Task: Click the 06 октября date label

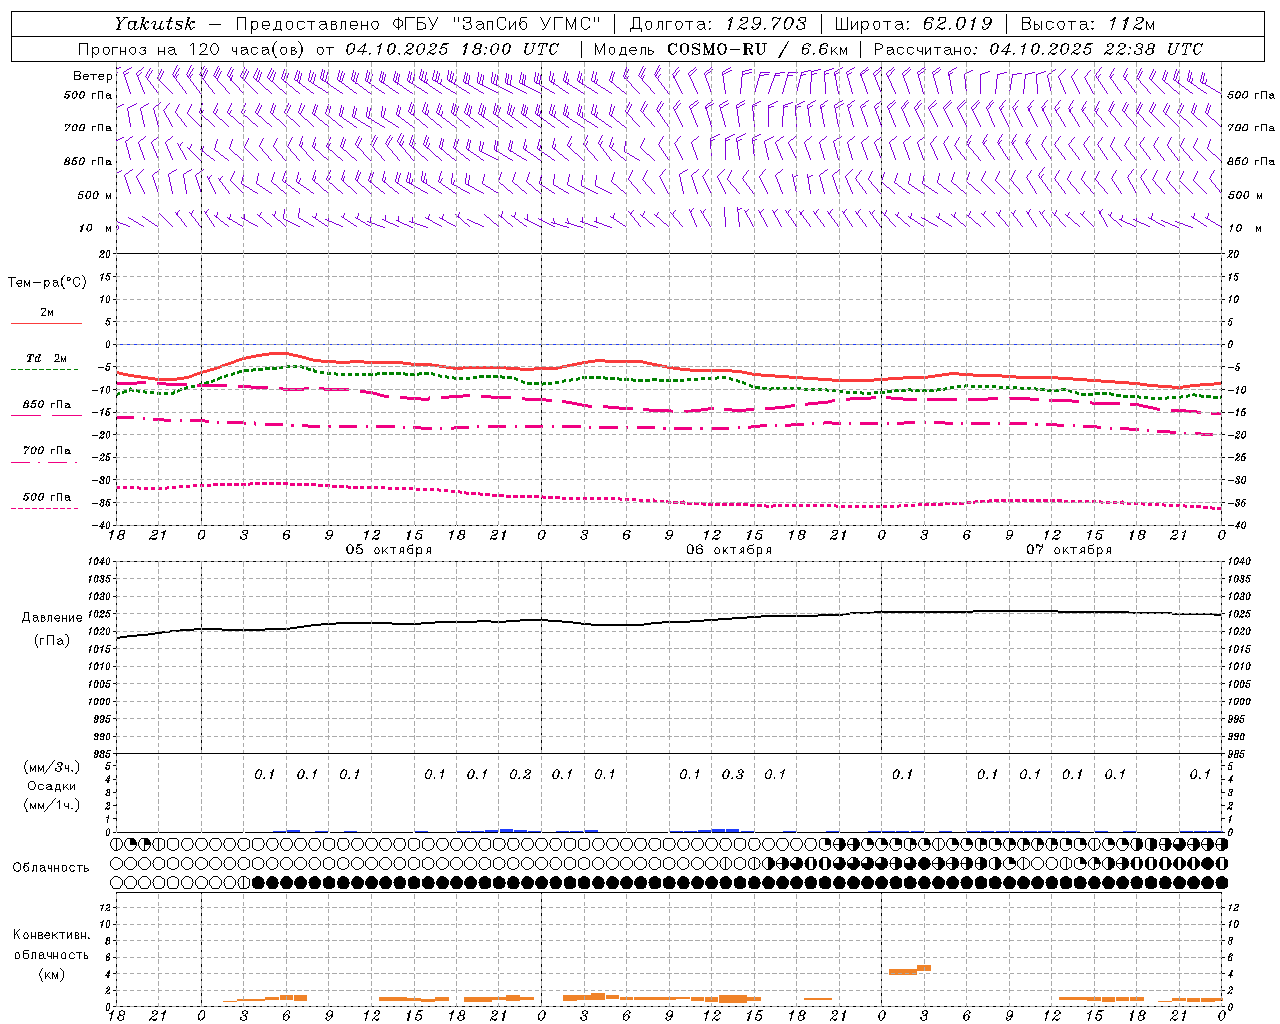Action: 729,550
